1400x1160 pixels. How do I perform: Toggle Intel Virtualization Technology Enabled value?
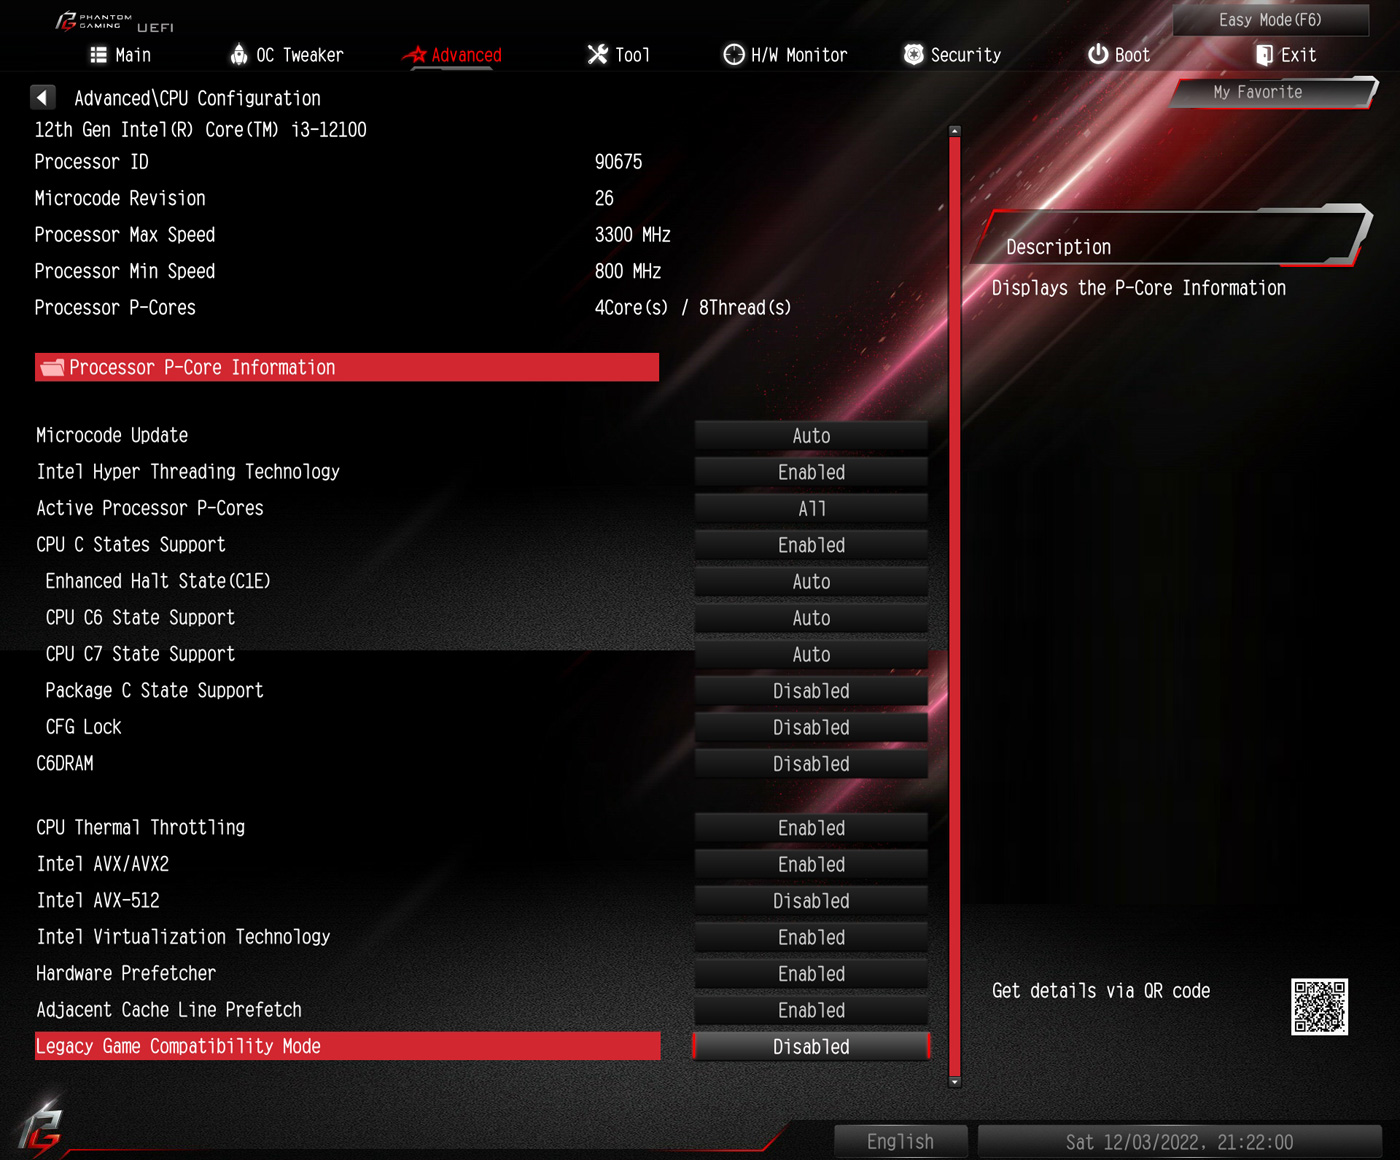pos(811,938)
